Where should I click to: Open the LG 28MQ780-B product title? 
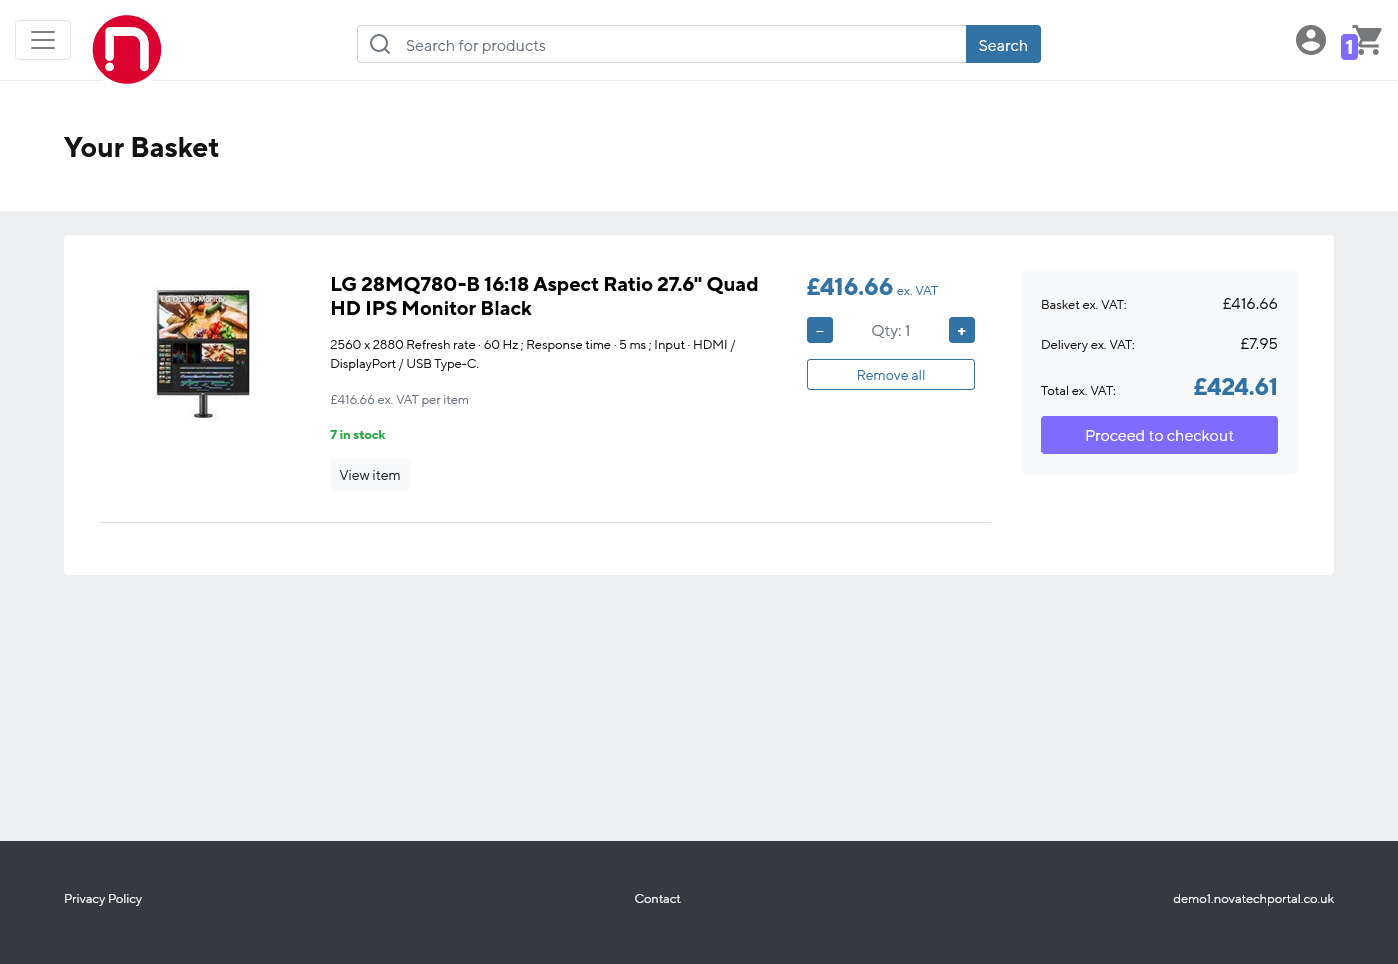pos(544,296)
